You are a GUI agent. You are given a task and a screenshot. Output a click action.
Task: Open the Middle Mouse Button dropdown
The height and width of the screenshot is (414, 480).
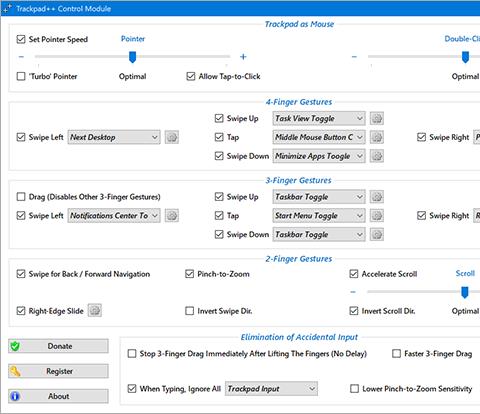tap(319, 137)
